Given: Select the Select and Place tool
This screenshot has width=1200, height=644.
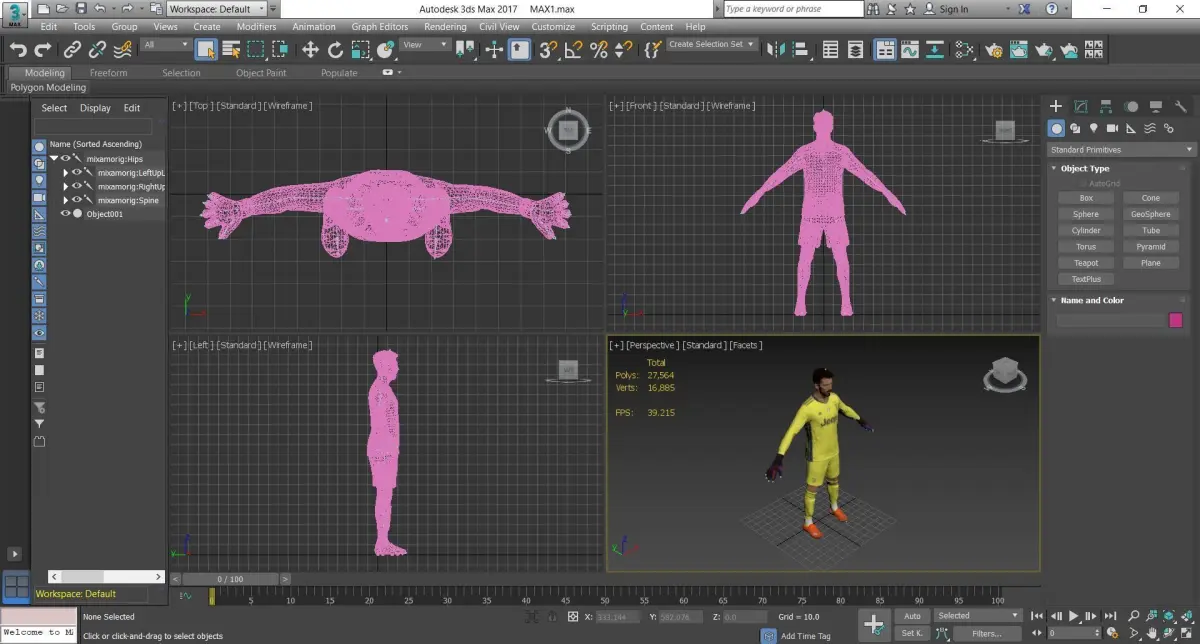Looking at the screenshot, I should tap(386, 49).
